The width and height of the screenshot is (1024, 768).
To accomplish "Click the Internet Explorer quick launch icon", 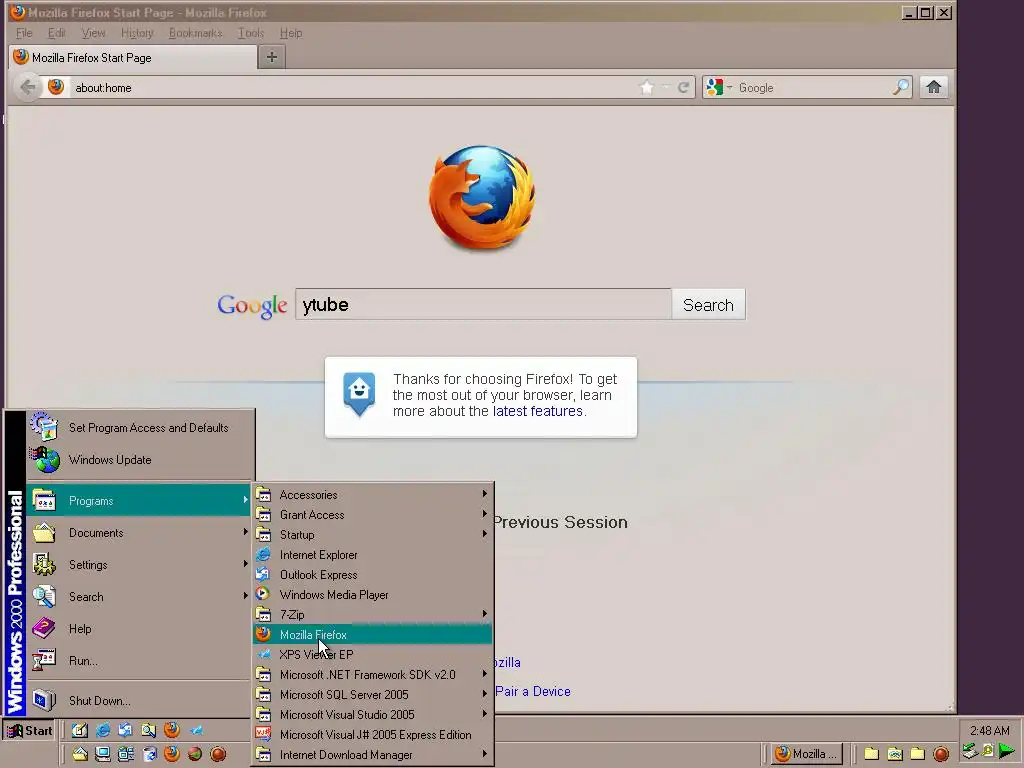I will [x=103, y=731].
